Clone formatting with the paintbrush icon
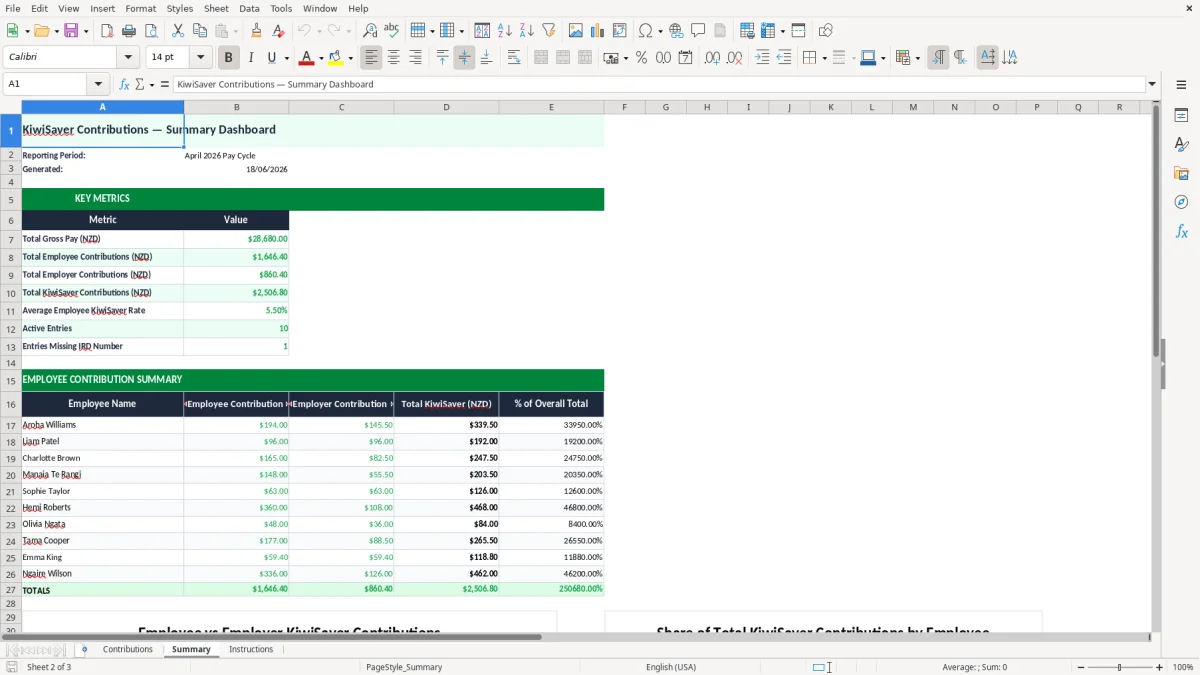 (x=256, y=31)
